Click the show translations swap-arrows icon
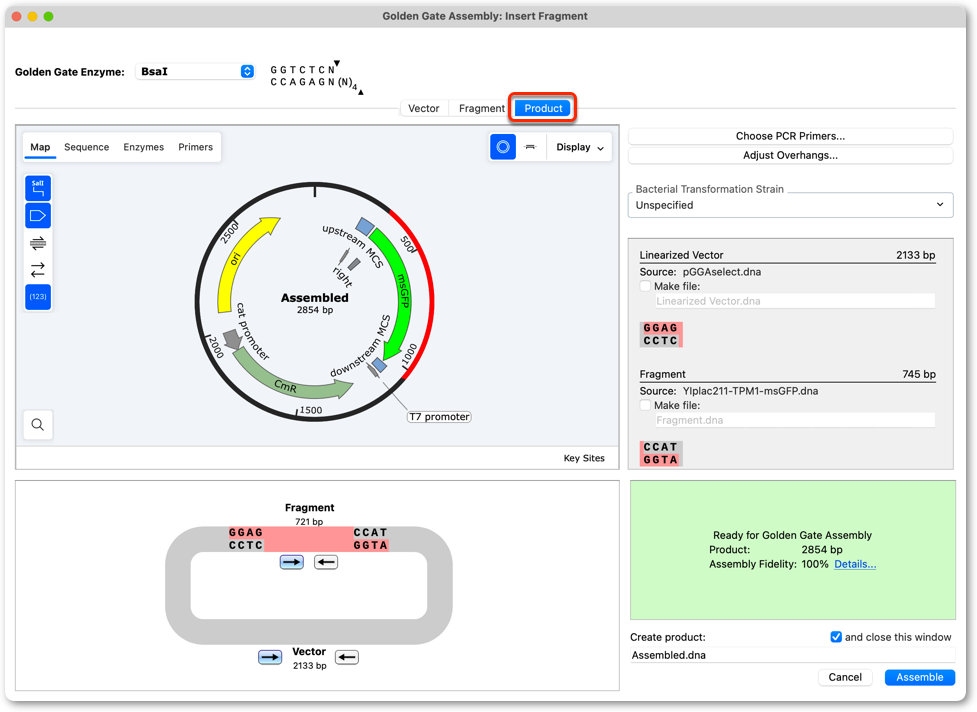This screenshot has width=977, height=712. pos(38,270)
